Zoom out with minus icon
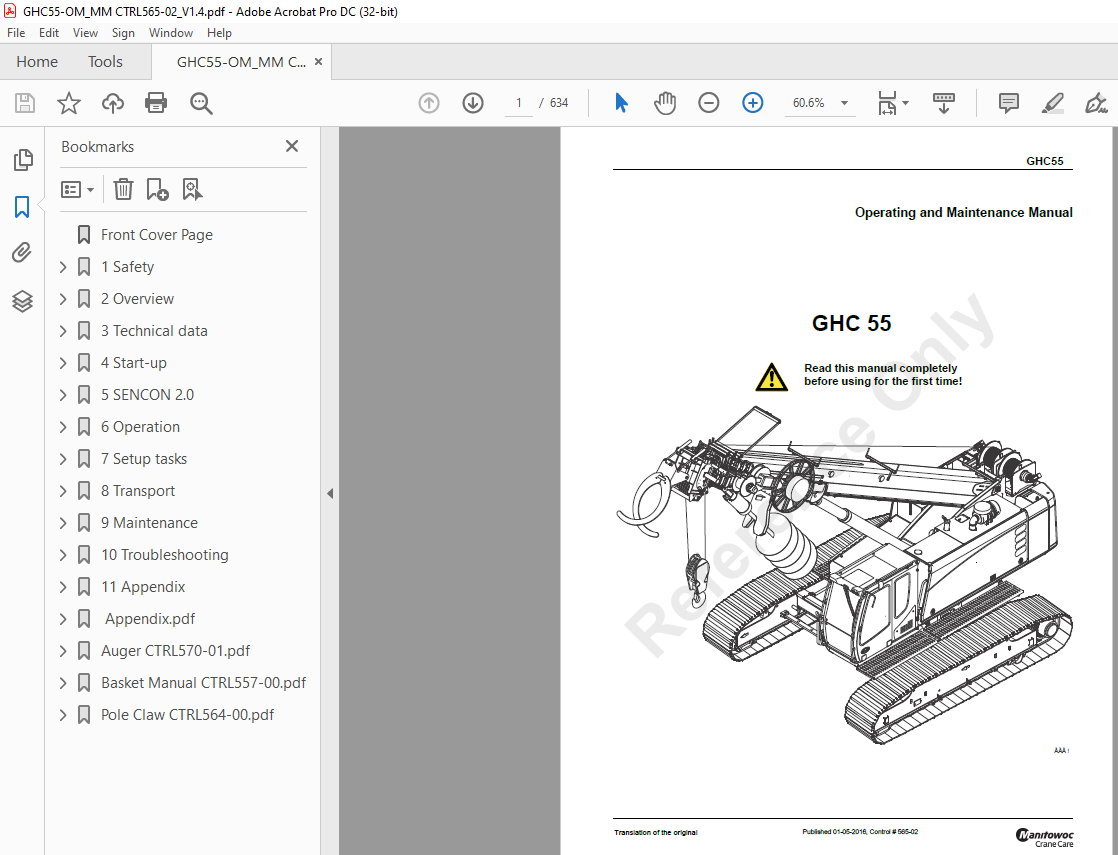Viewport: 1118px width, 855px height. tap(709, 103)
